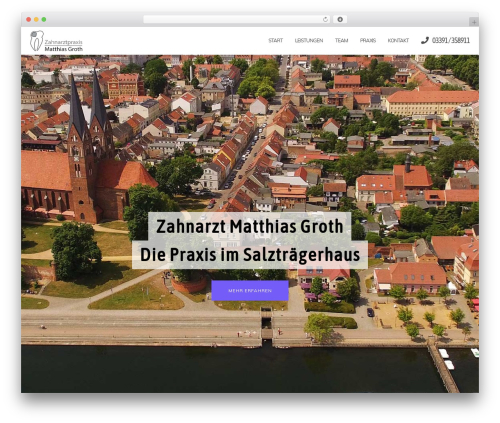This screenshot has width=500, height=423.
Task: Add a new browser tab
Action: pyautogui.click(x=474, y=22)
